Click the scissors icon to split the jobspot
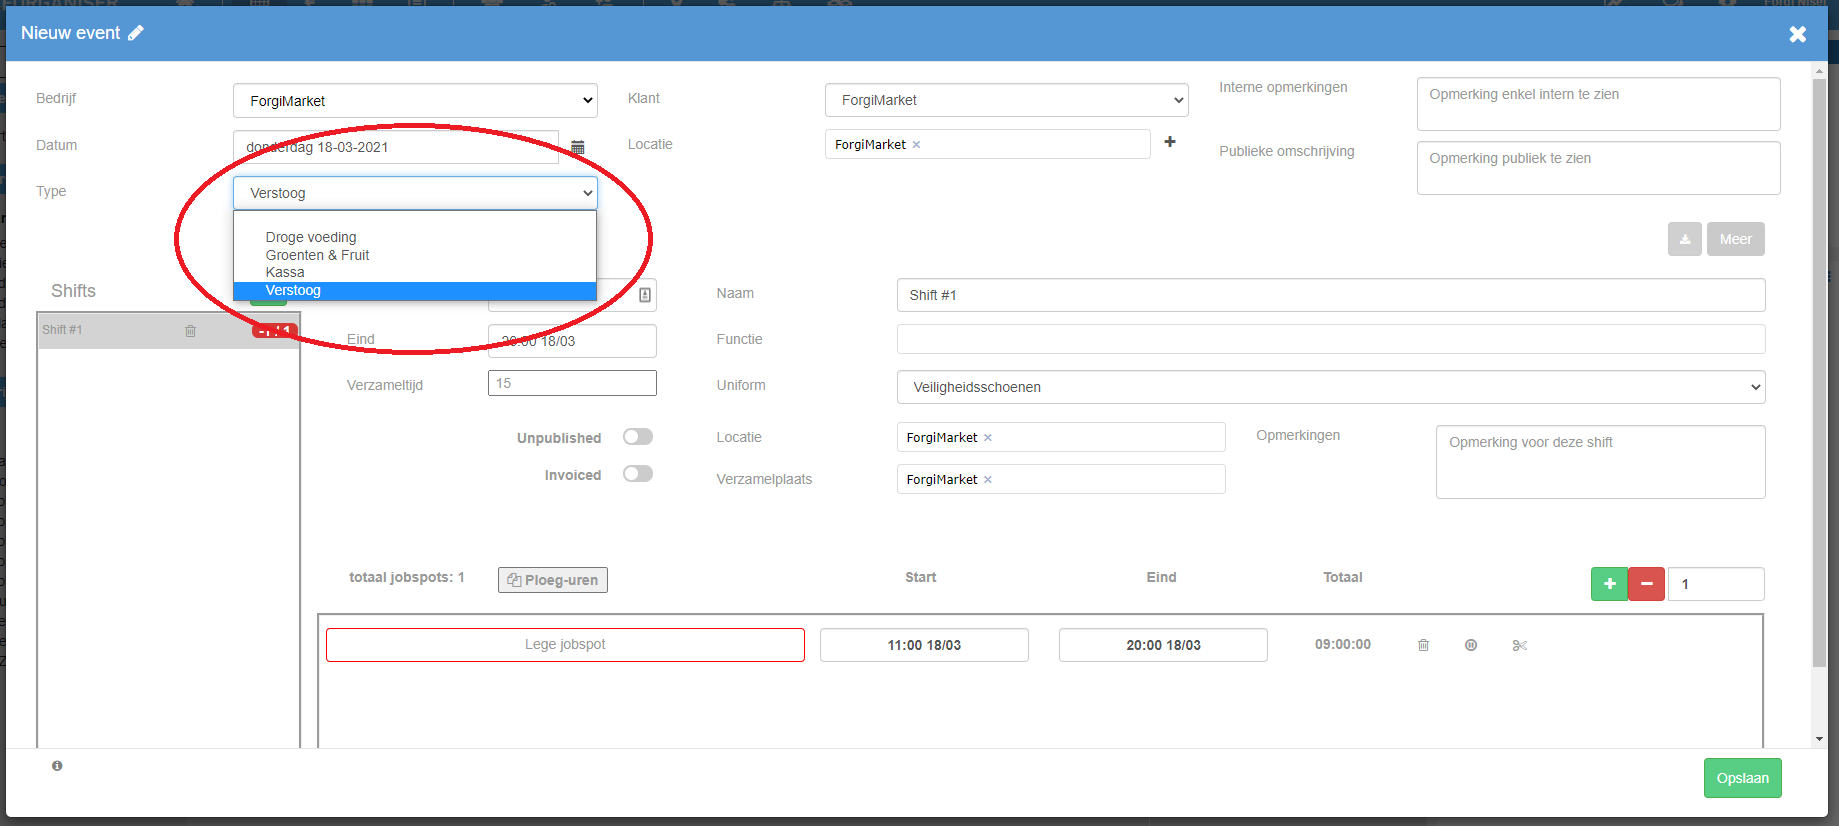 1519,645
